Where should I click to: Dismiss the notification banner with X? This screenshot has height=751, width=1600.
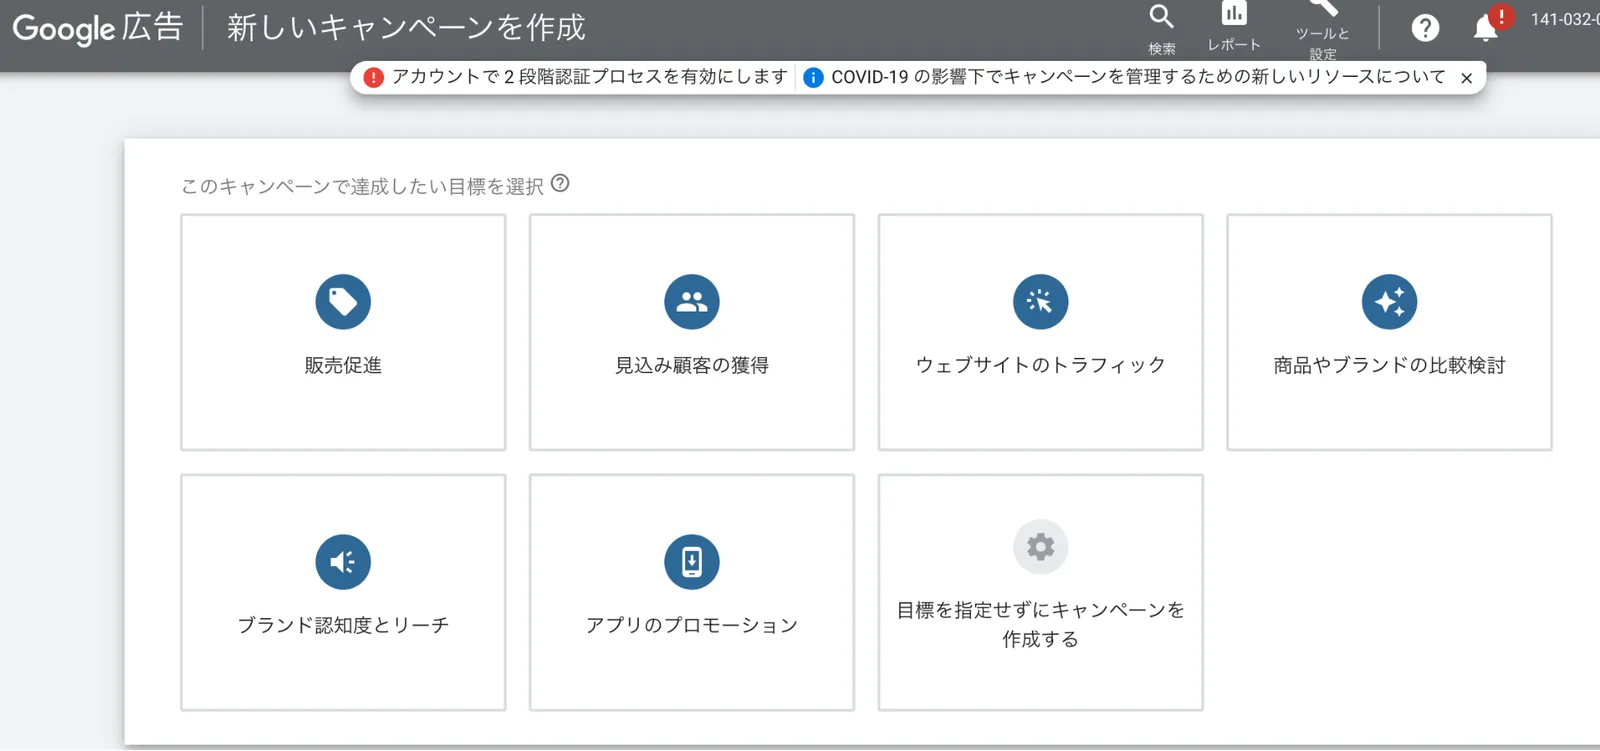1466,78
